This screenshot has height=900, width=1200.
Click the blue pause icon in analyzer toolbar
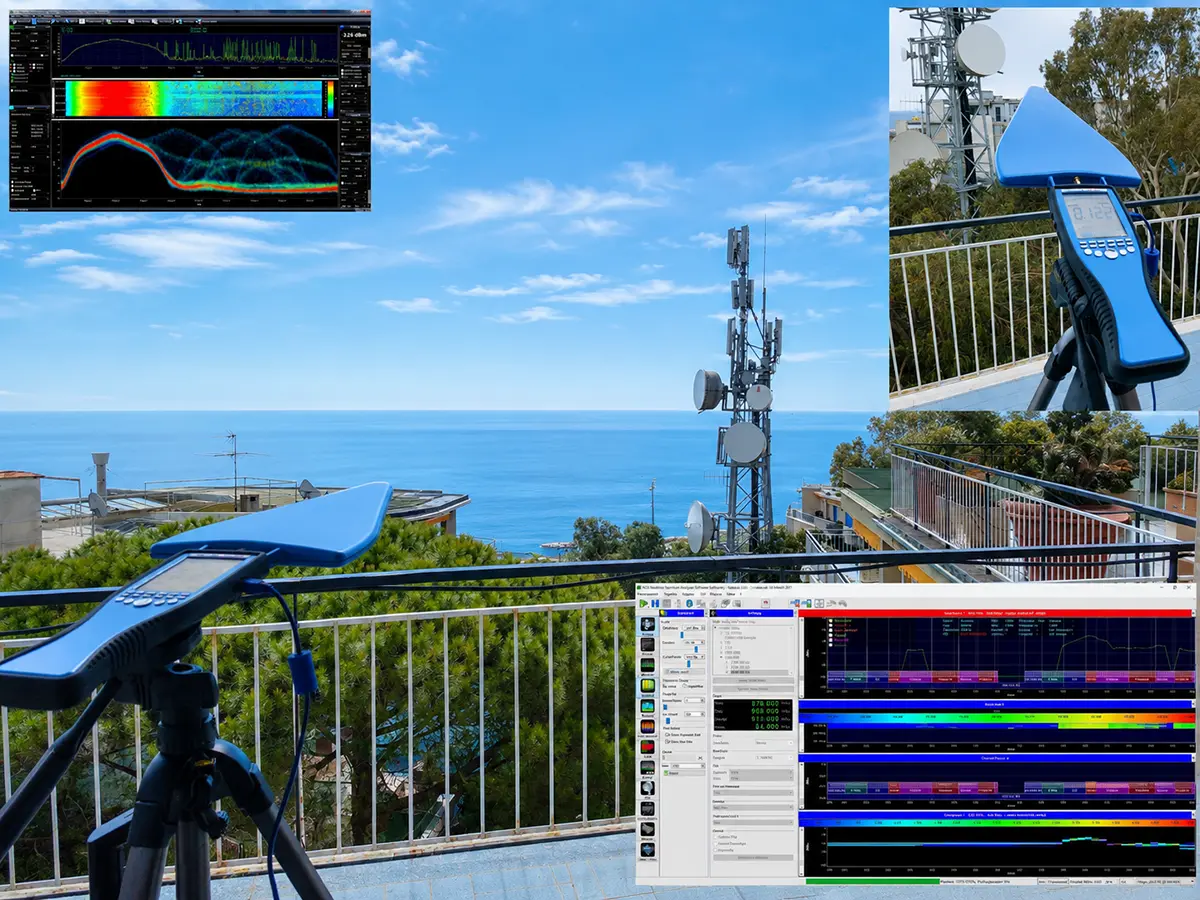click(x=655, y=603)
